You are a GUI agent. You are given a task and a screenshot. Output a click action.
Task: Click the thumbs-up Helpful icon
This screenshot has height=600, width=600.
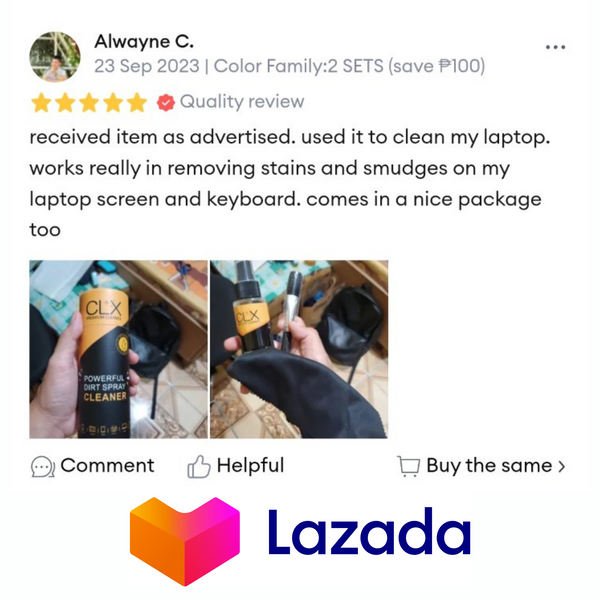199,466
